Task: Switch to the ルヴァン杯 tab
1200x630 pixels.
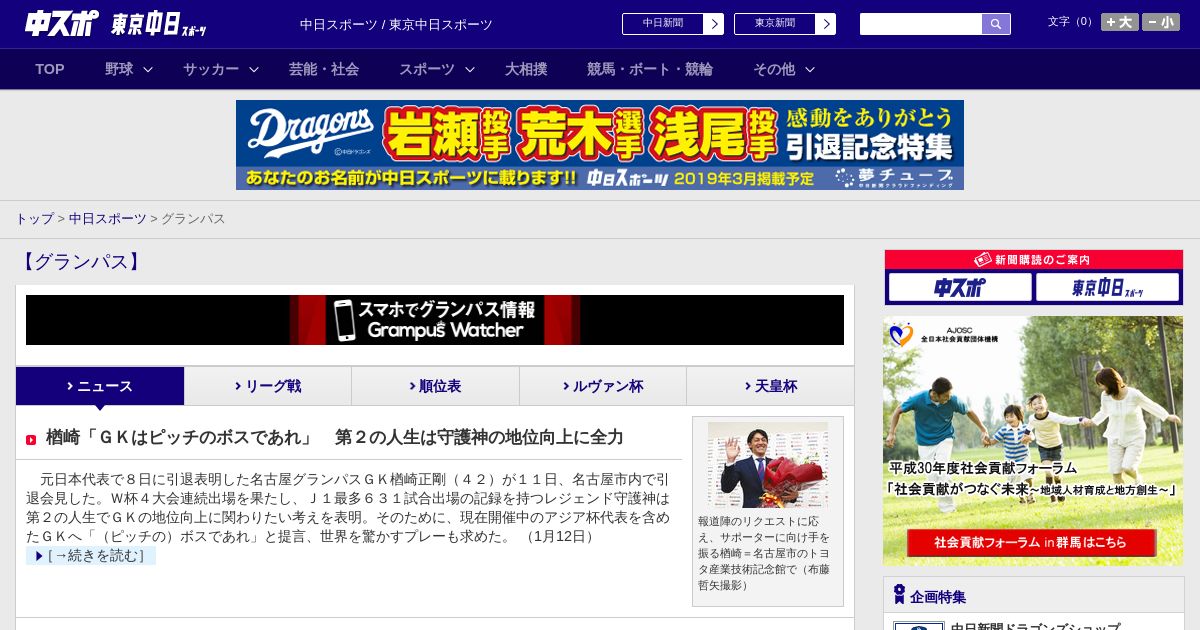Action: pyautogui.click(x=603, y=386)
